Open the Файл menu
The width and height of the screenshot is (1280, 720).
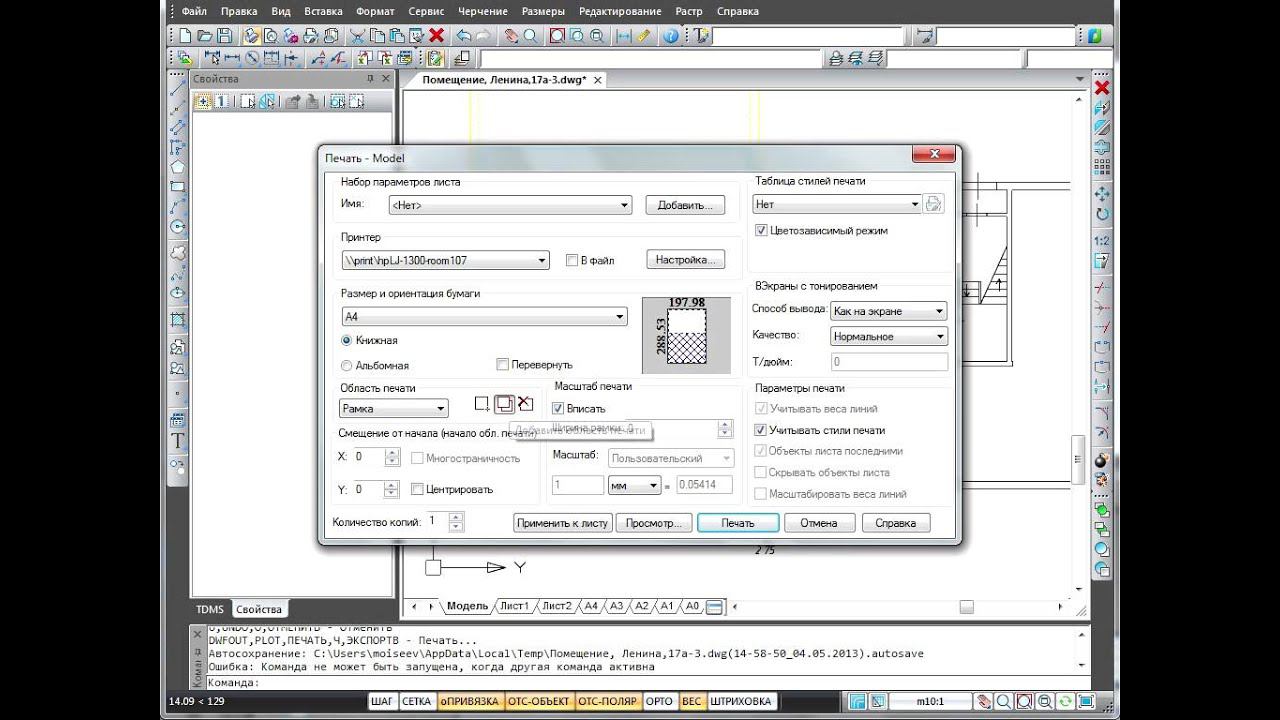(194, 11)
